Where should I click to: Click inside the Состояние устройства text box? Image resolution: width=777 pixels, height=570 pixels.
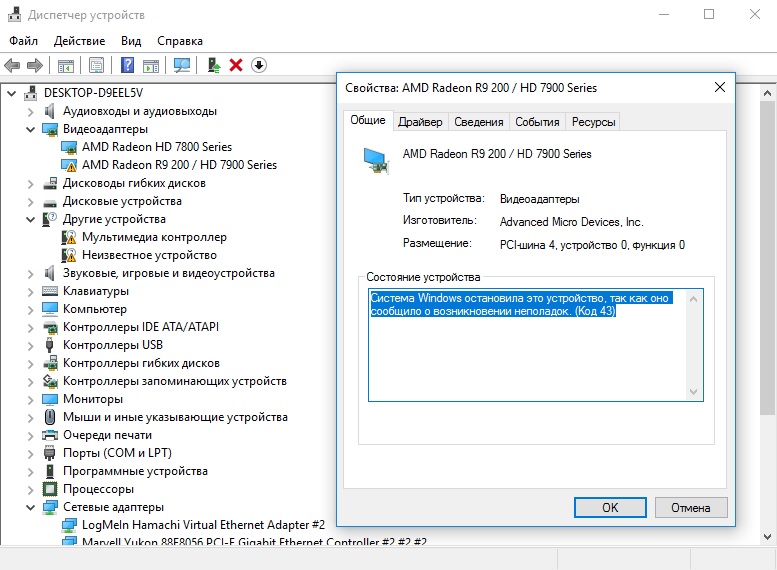[x=536, y=345]
